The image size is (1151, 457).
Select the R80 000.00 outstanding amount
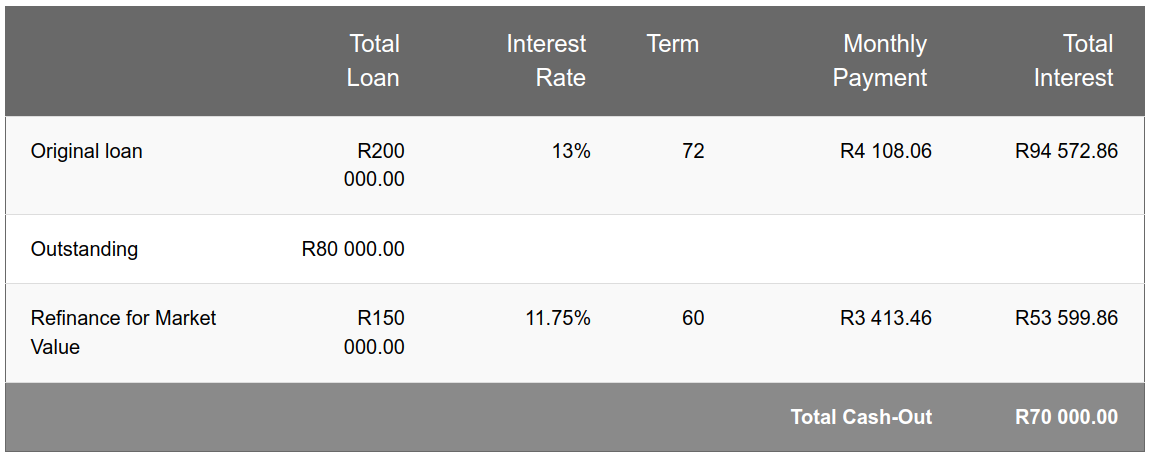353,249
